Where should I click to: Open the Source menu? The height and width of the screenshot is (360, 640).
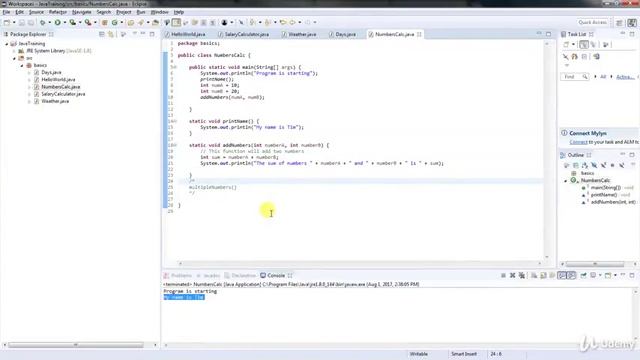(x=36, y=12)
